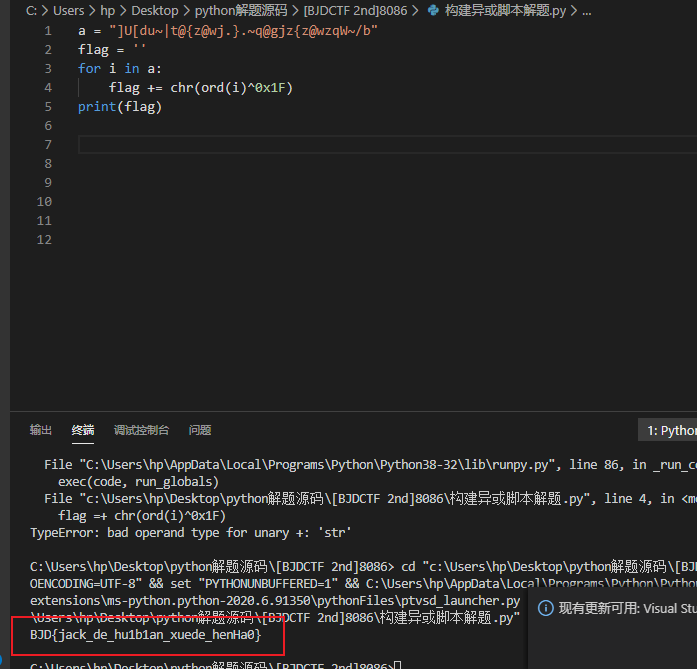
Task: Click the 'C:' drive breadcrumb
Action: coord(33,11)
